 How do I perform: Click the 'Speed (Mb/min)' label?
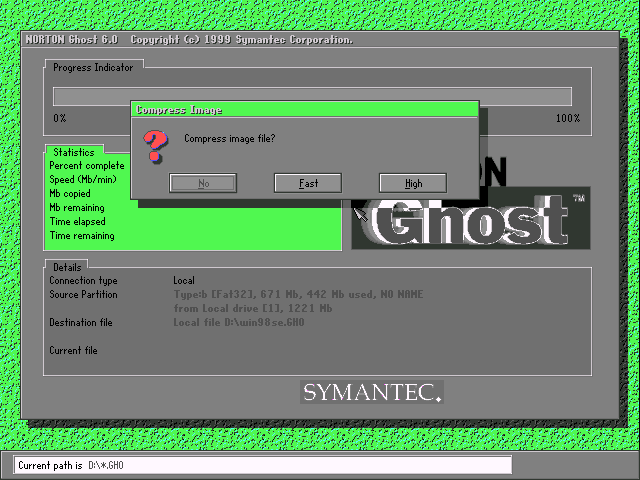point(83,180)
